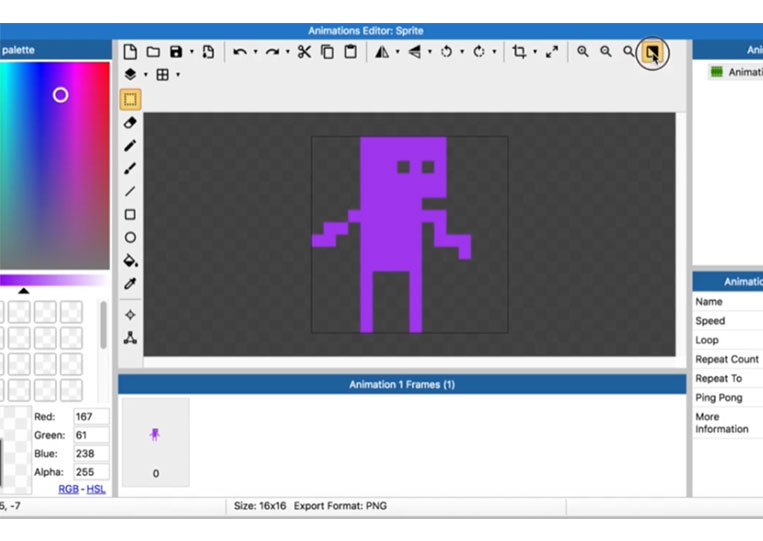Click the resize image arrows icon

[x=551, y=52]
